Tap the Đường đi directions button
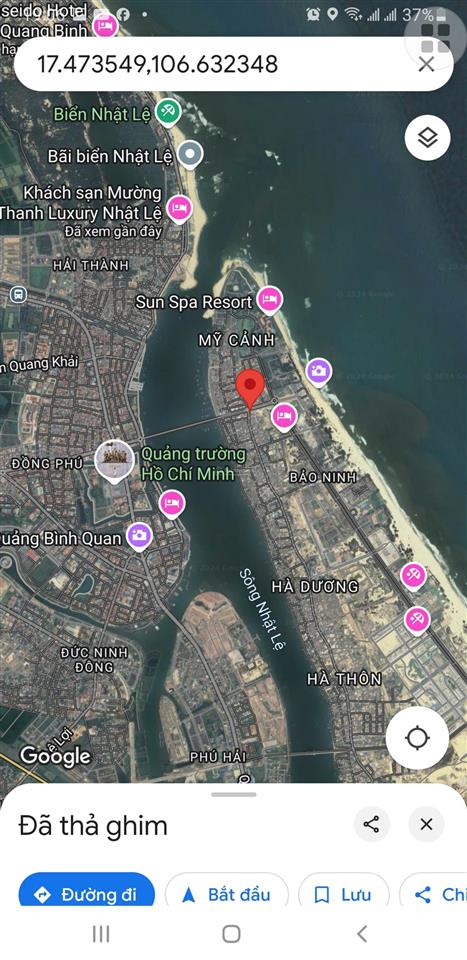The height and width of the screenshot is (960, 467). click(86, 894)
